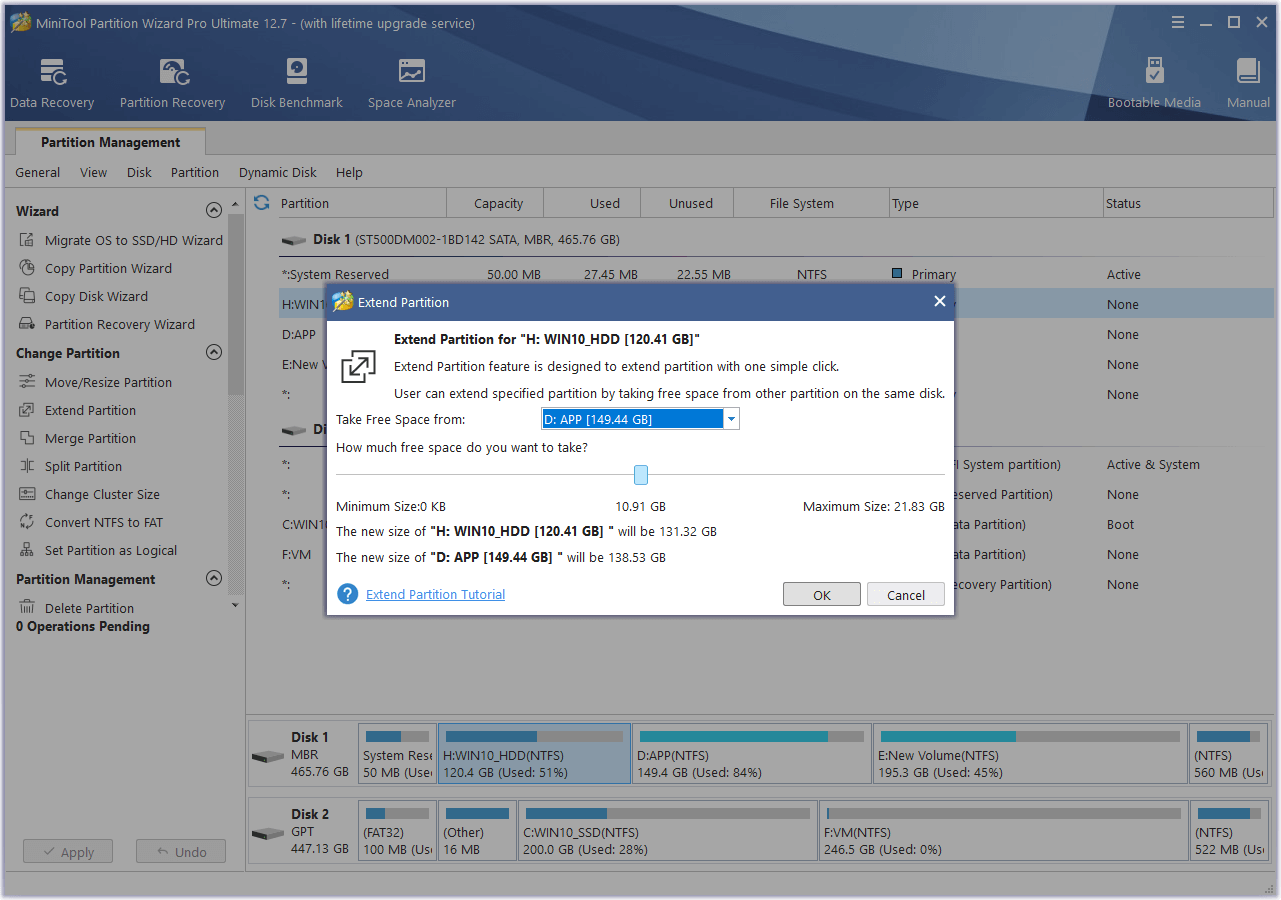Click the Set Partition as Logical icon
This screenshot has height=900, width=1281.
[x=27, y=550]
